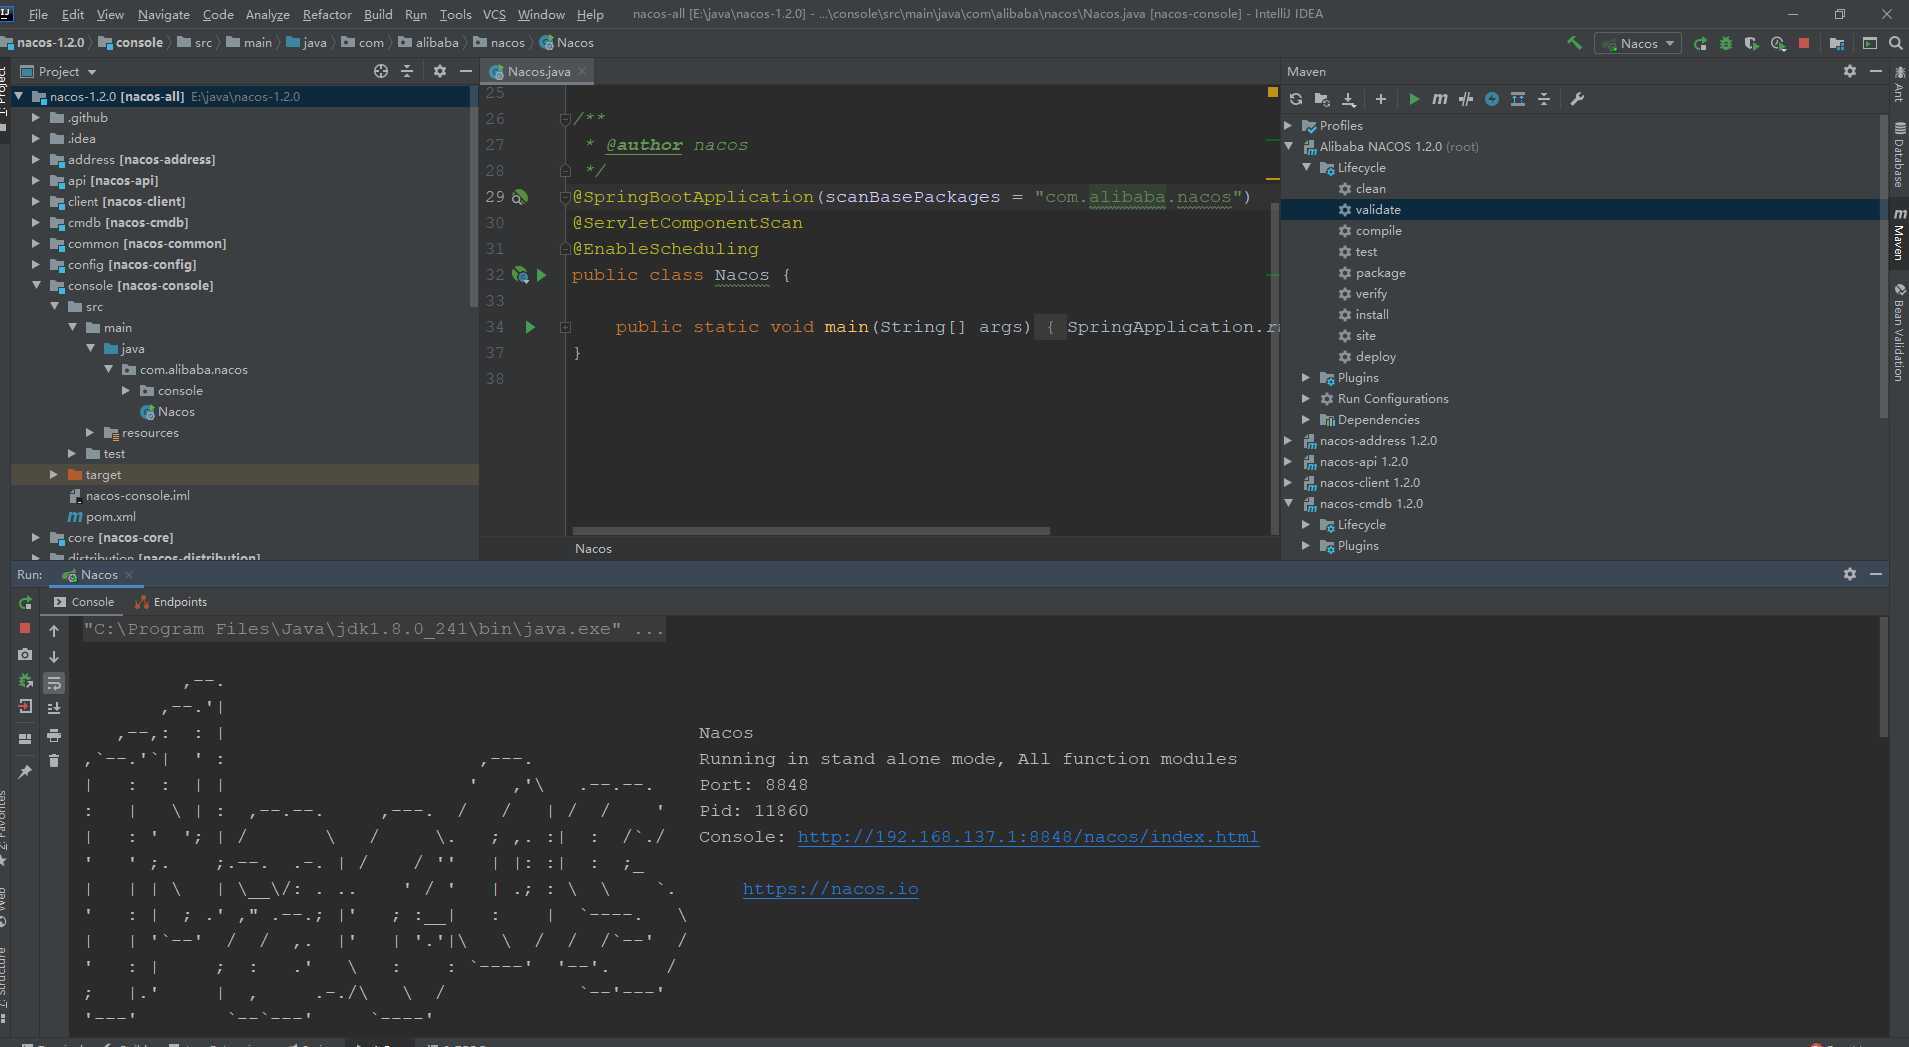Click Print console output icon
Screen dimensions: 1909x1047
54,735
